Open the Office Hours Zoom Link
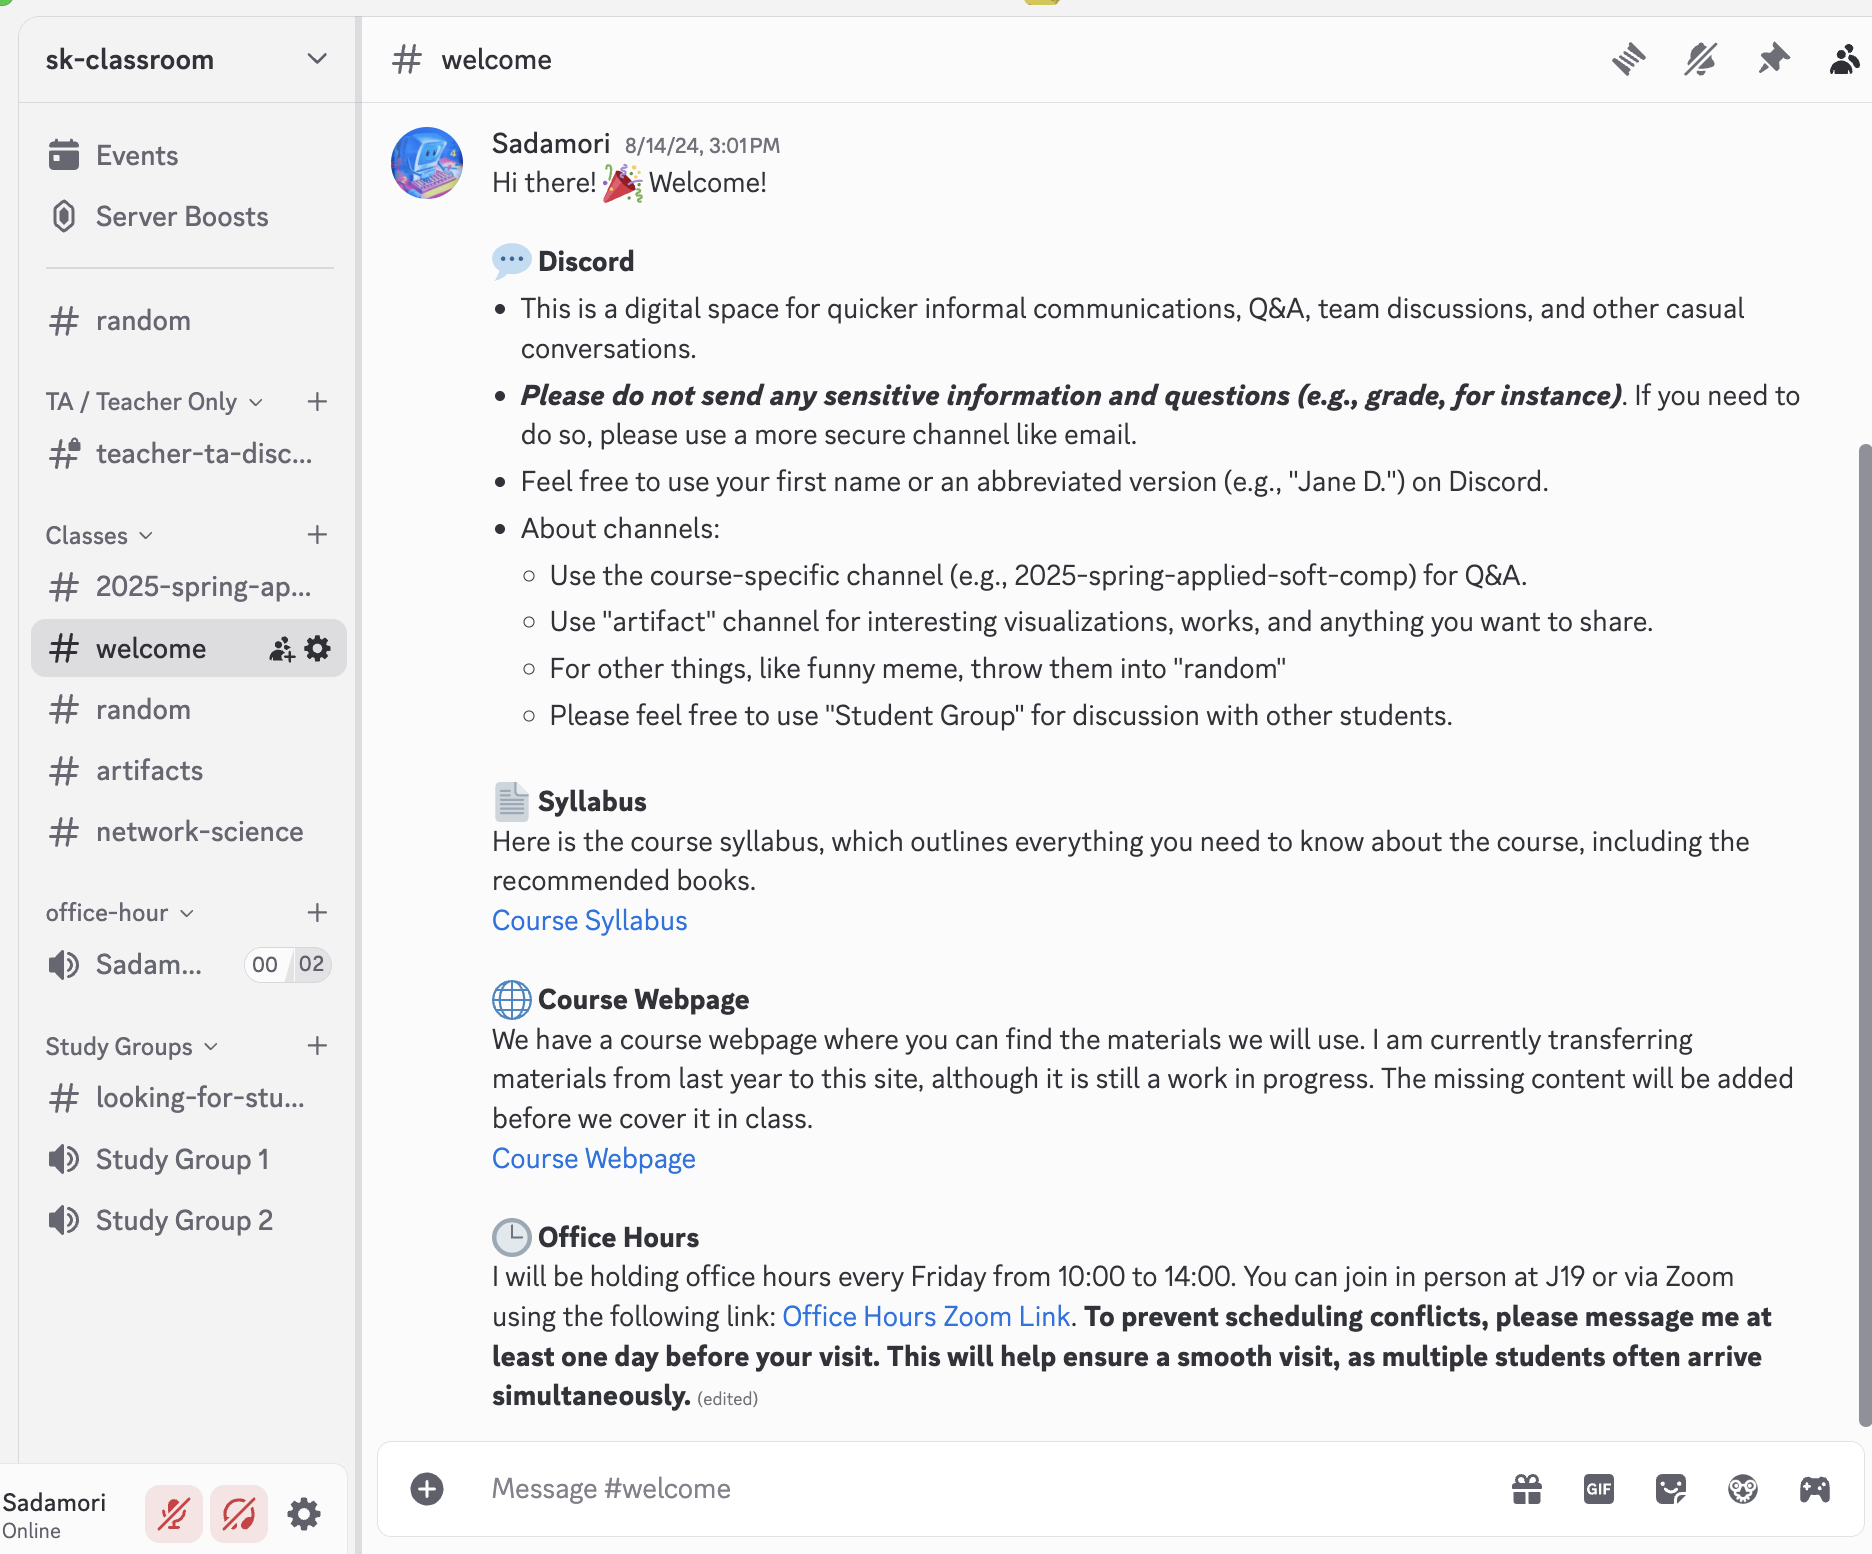The height and width of the screenshot is (1554, 1872). (x=925, y=1317)
